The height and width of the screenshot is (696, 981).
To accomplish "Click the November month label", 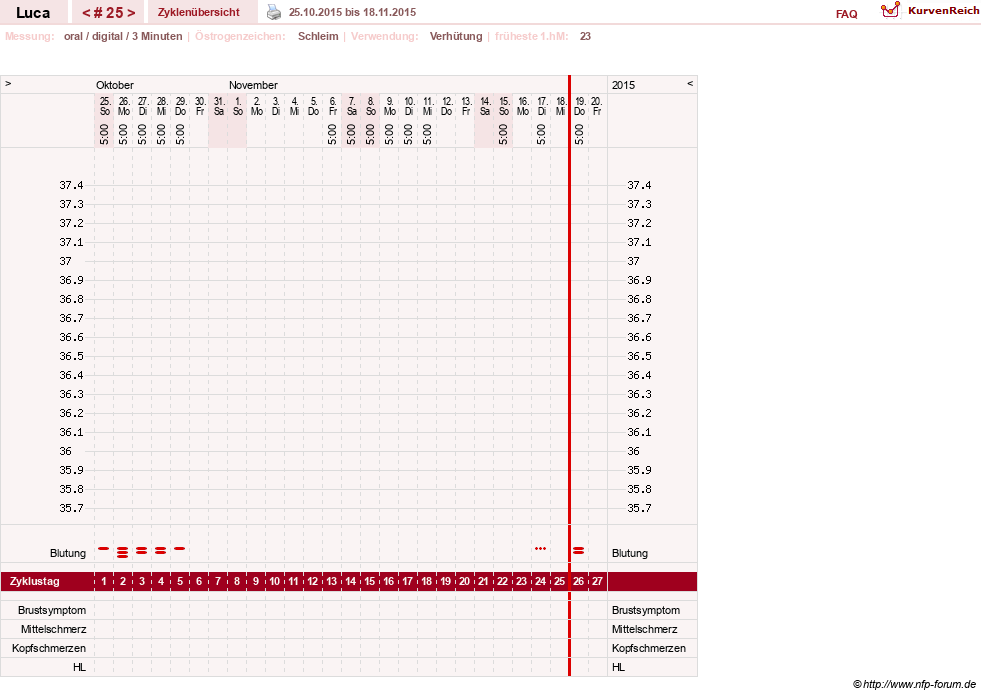I will pos(253,85).
